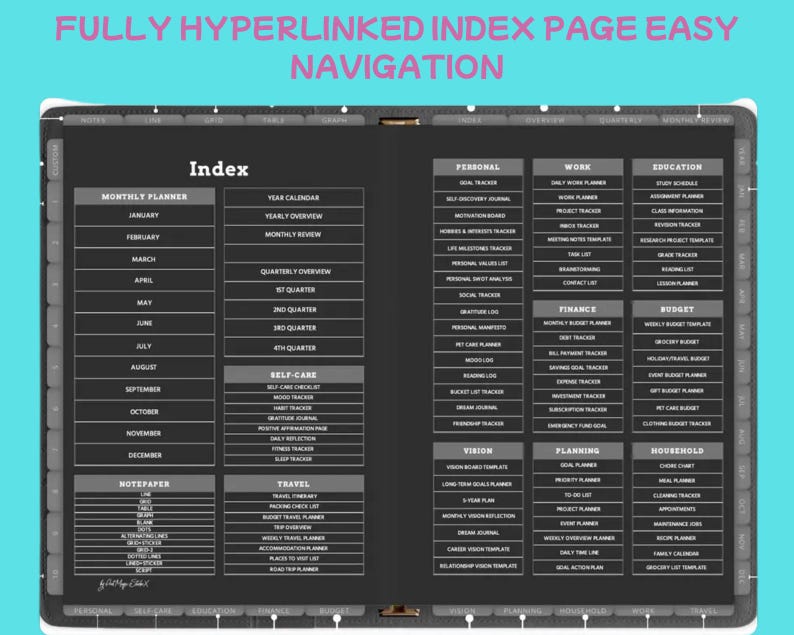Open the Weekly Budget Template link

[677, 325]
